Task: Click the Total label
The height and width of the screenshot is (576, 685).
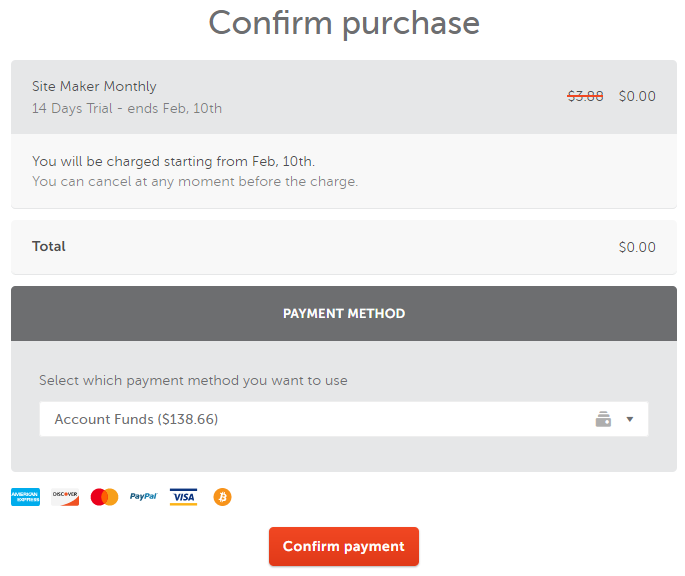Action: coord(49,246)
